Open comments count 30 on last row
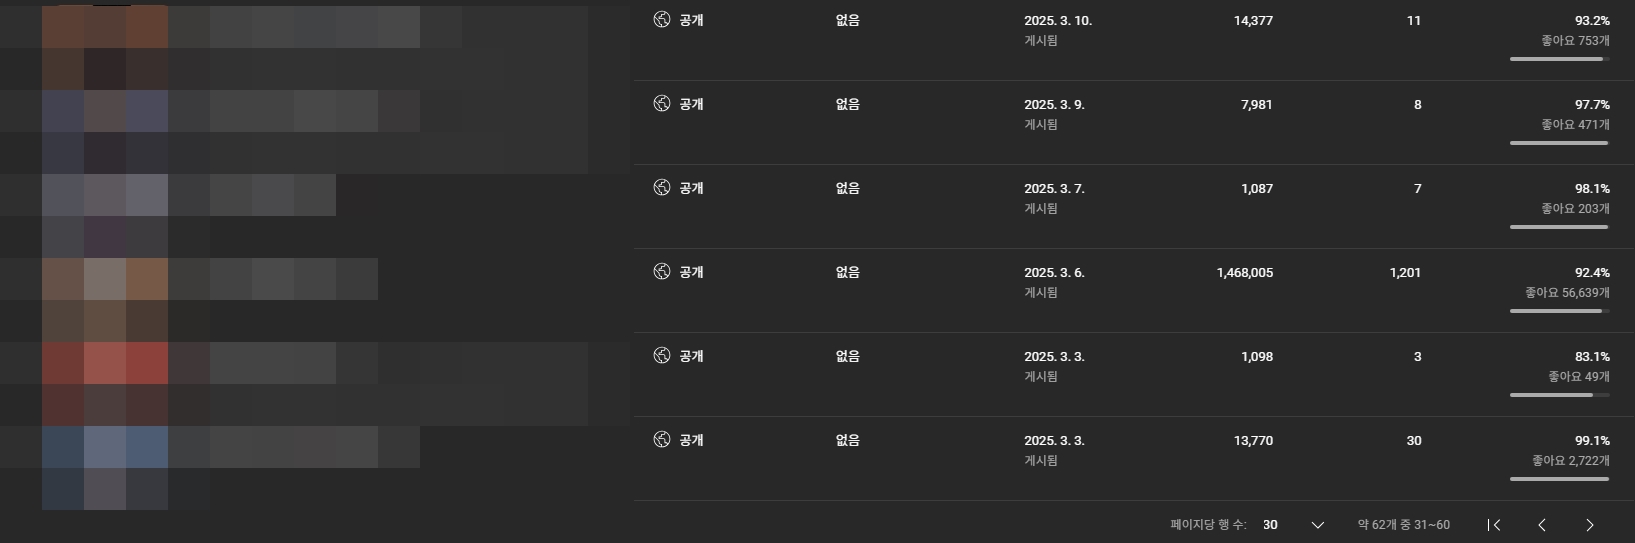Viewport: 1635px width, 543px height. pyautogui.click(x=1414, y=440)
